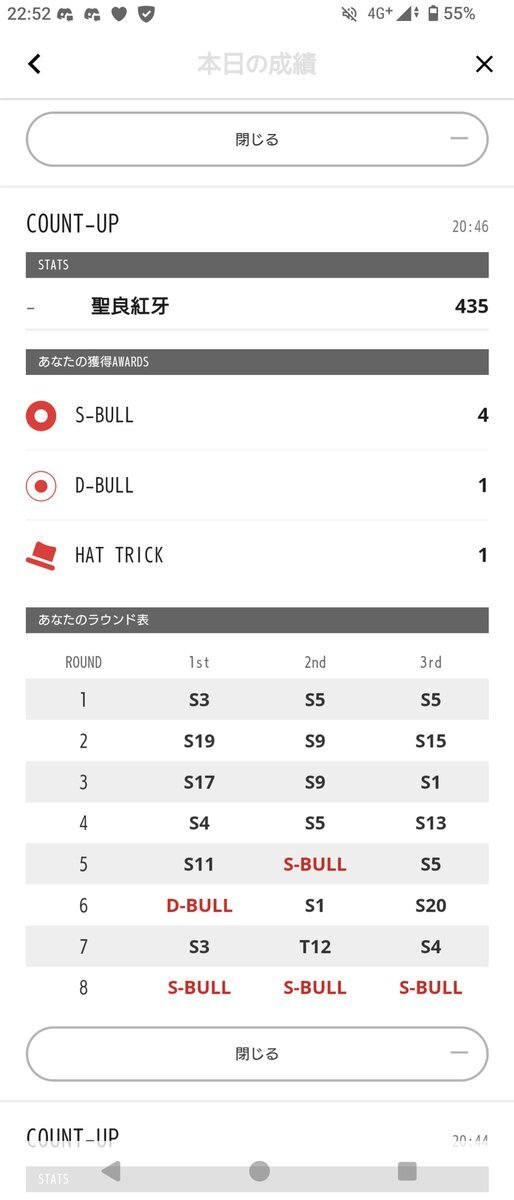Viewport: 514px width, 1200px height.
Task: Tap the COUNT-UP game title
Action: [x=72, y=224]
